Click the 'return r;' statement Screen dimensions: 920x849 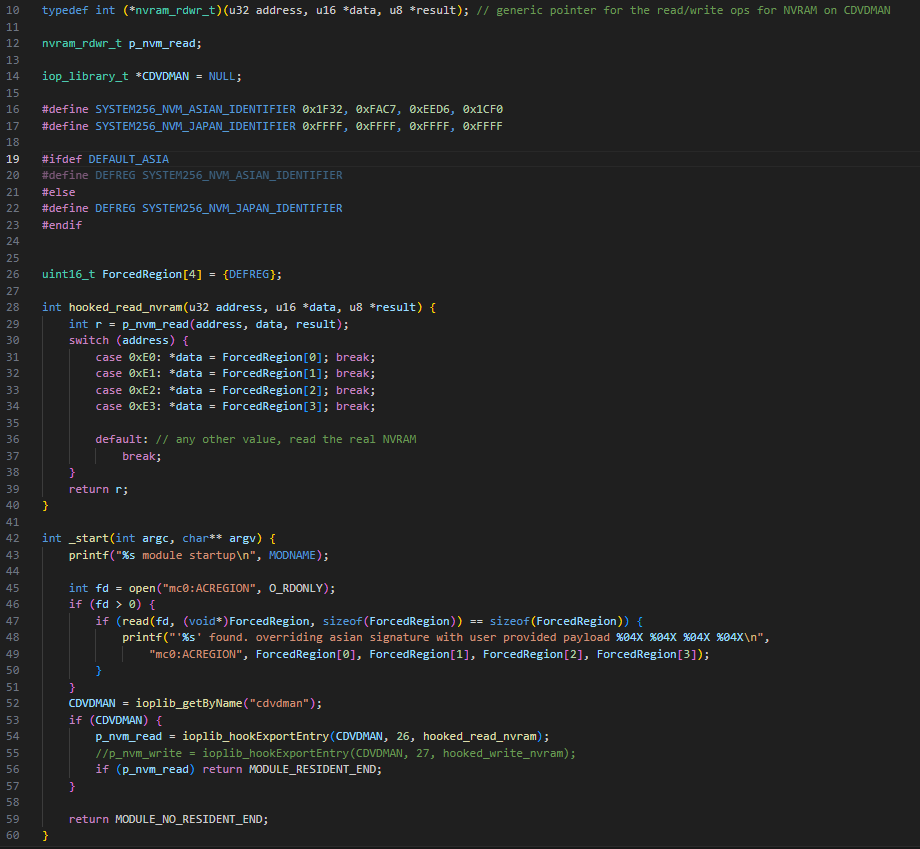pos(99,489)
